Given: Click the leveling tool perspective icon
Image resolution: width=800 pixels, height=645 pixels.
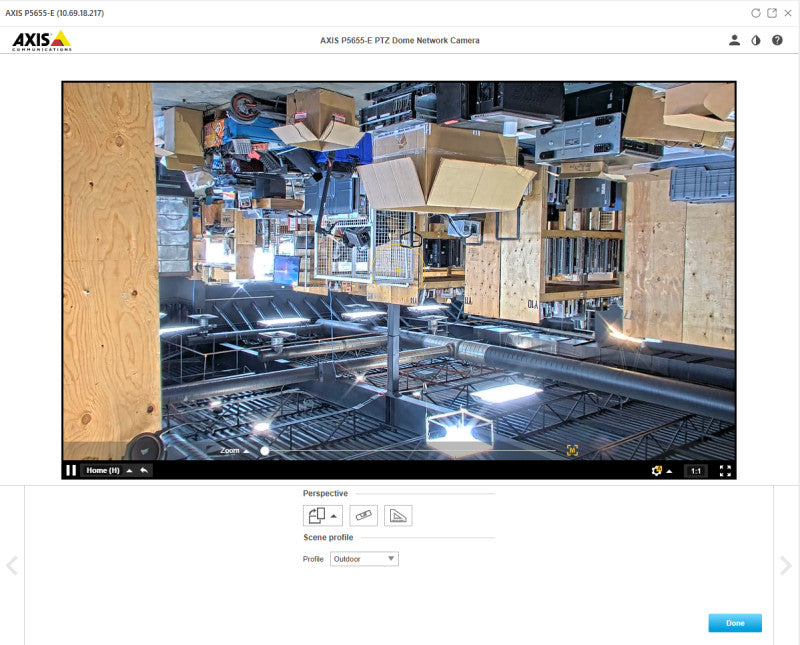Looking at the screenshot, I should [363, 515].
